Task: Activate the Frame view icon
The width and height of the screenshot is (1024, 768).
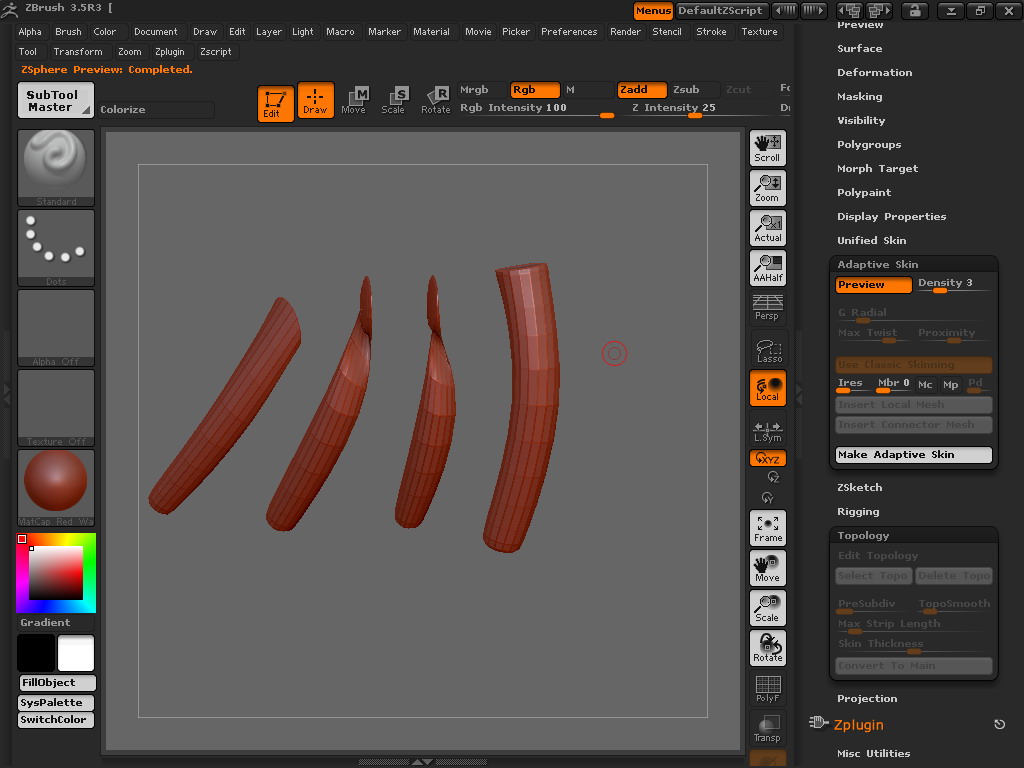Action: 767,528
